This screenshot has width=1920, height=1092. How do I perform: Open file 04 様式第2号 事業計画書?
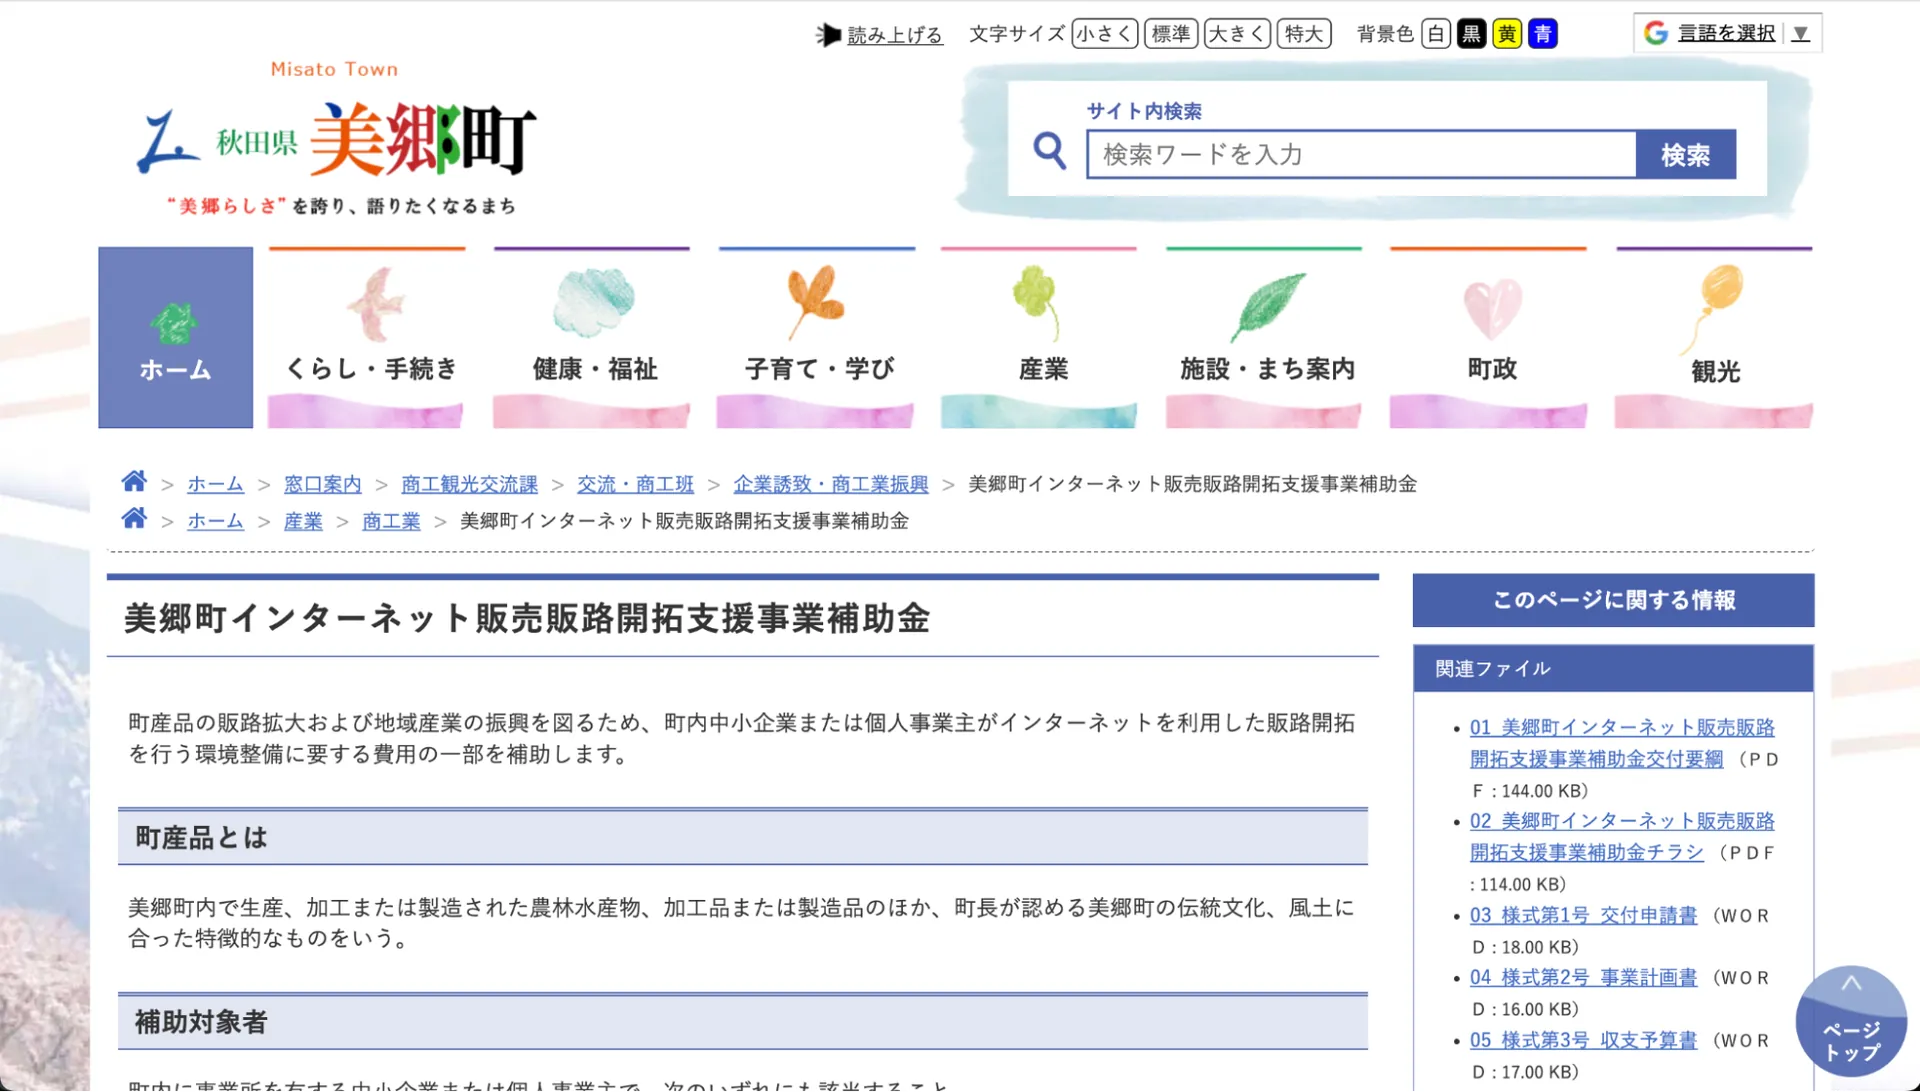[1583, 977]
